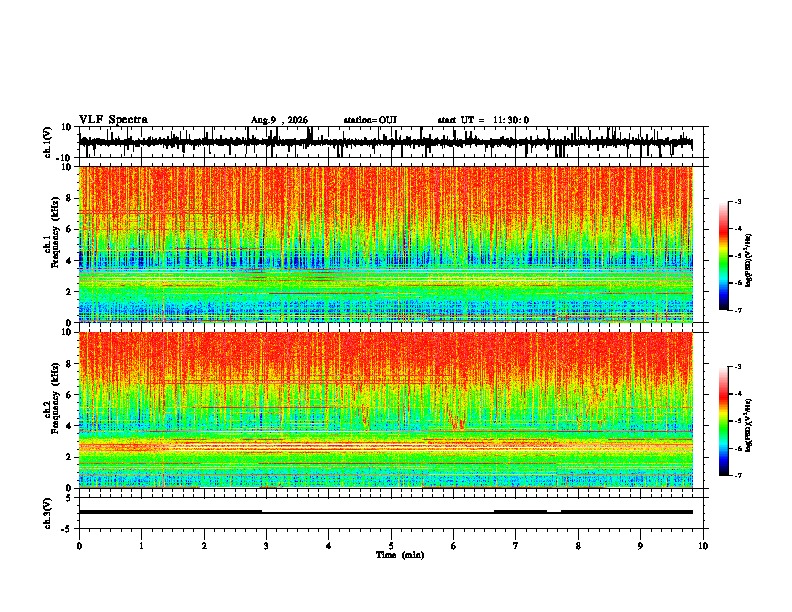Click the "ch.3(V)" axis label

tap(48, 514)
